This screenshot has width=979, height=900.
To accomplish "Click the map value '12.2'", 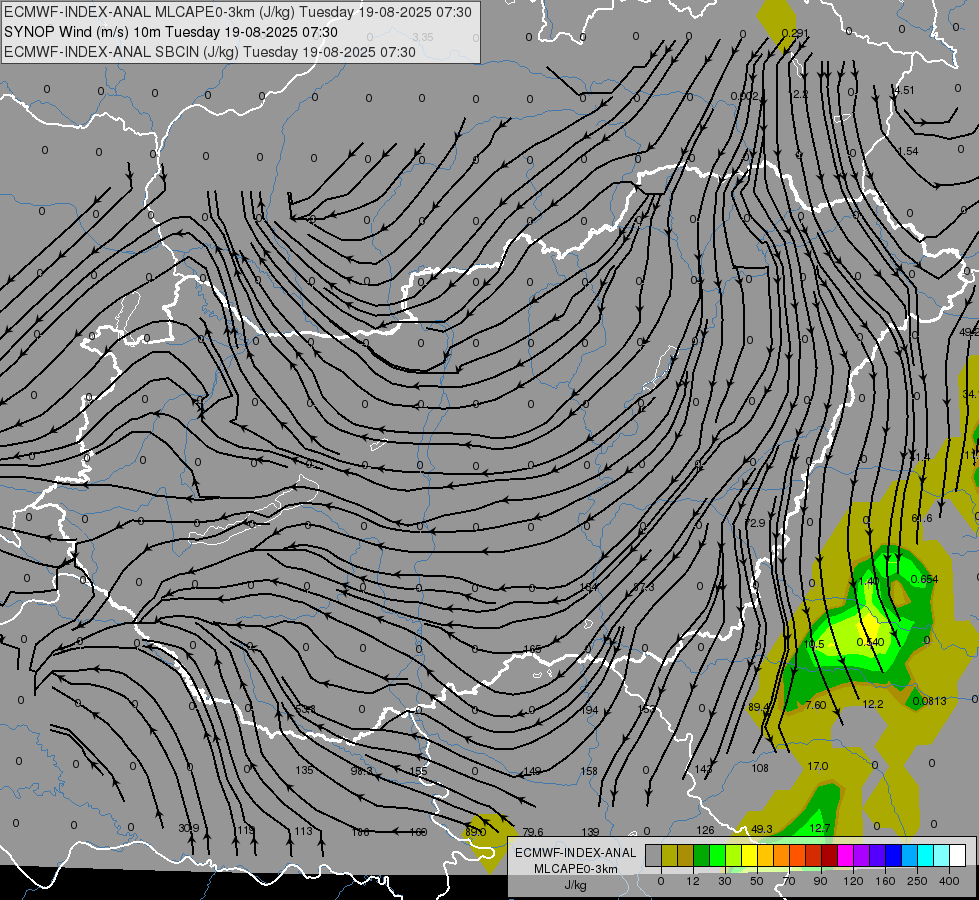I will [x=873, y=704].
